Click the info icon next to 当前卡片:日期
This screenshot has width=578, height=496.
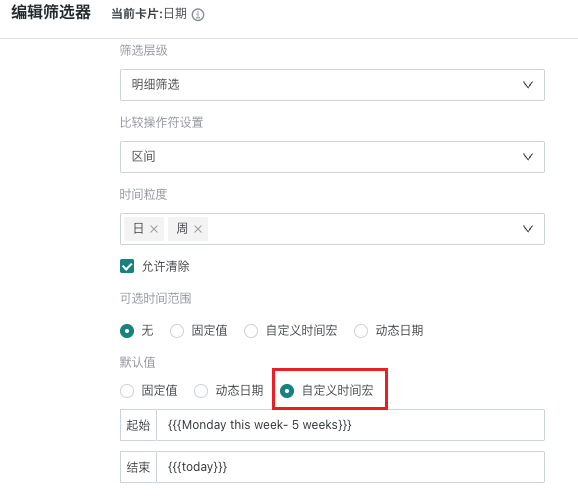[x=198, y=15]
